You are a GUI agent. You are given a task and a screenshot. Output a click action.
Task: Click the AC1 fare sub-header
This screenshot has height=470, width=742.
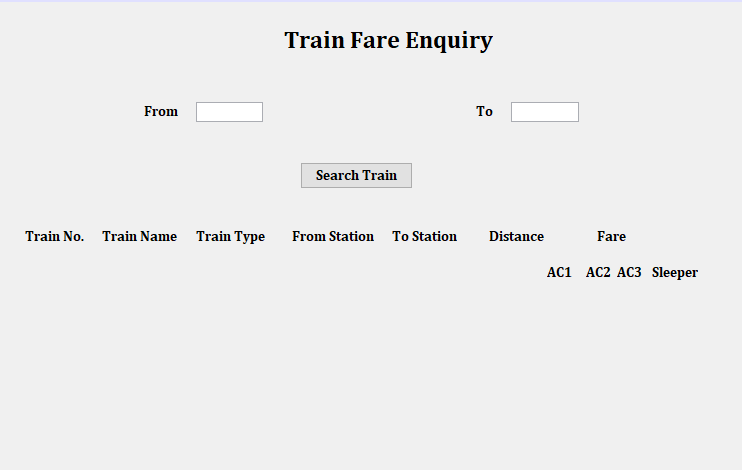[559, 273]
